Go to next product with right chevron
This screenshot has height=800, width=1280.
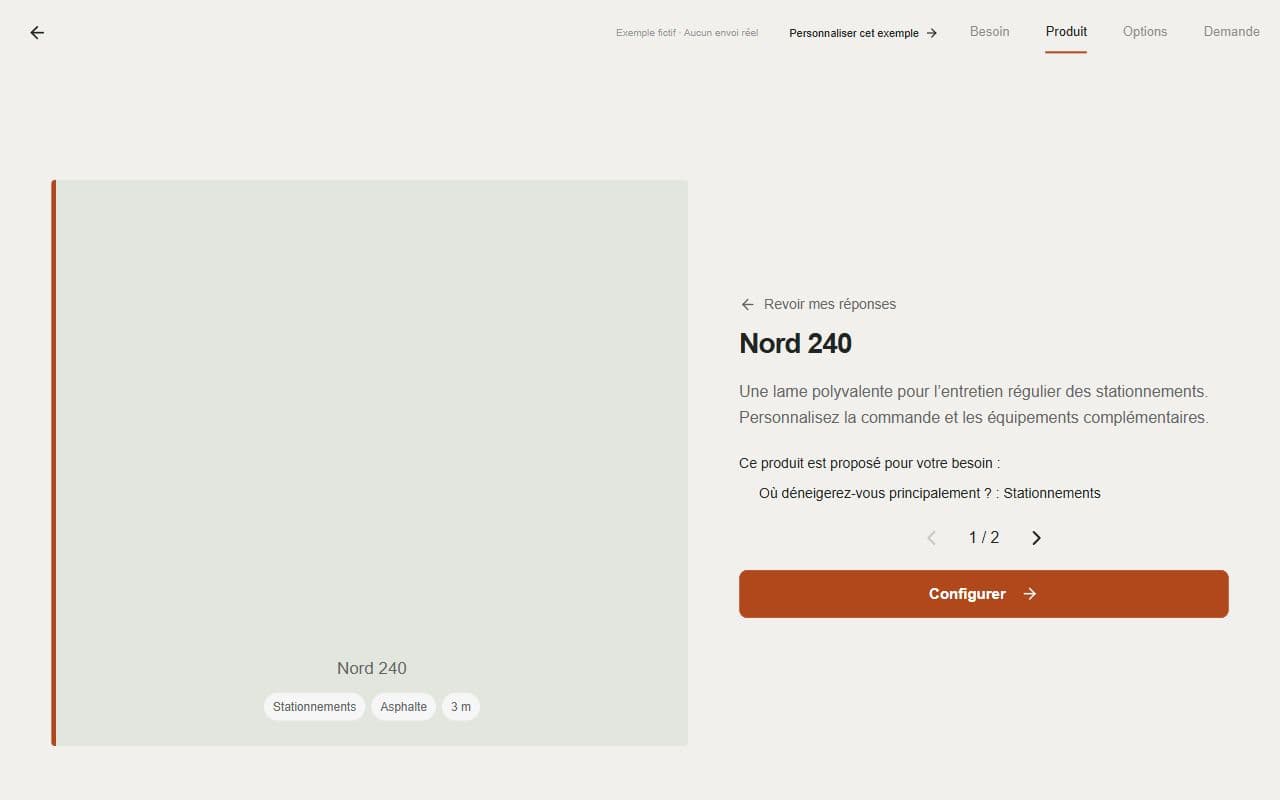tap(1036, 538)
